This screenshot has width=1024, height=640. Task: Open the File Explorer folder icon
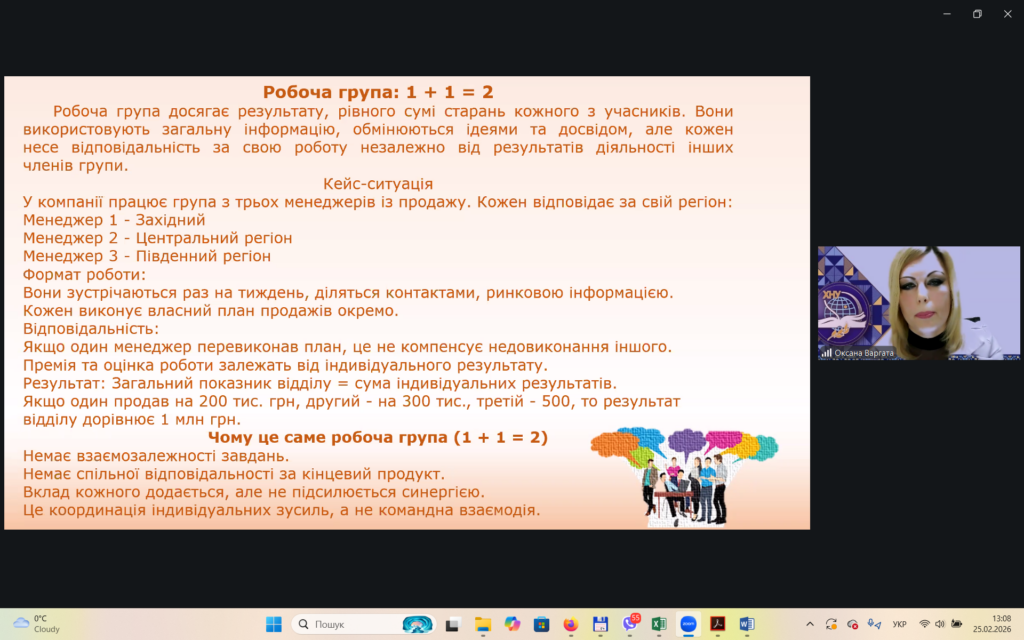(483, 624)
